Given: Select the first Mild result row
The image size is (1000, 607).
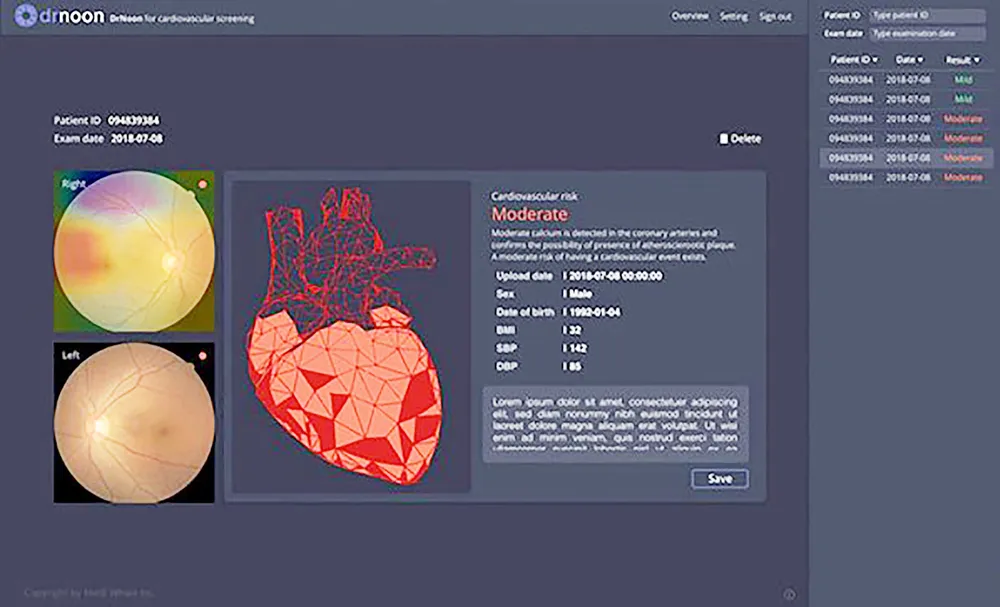Looking at the screenshot, I should pyautogui.click(x=906, y=79).
